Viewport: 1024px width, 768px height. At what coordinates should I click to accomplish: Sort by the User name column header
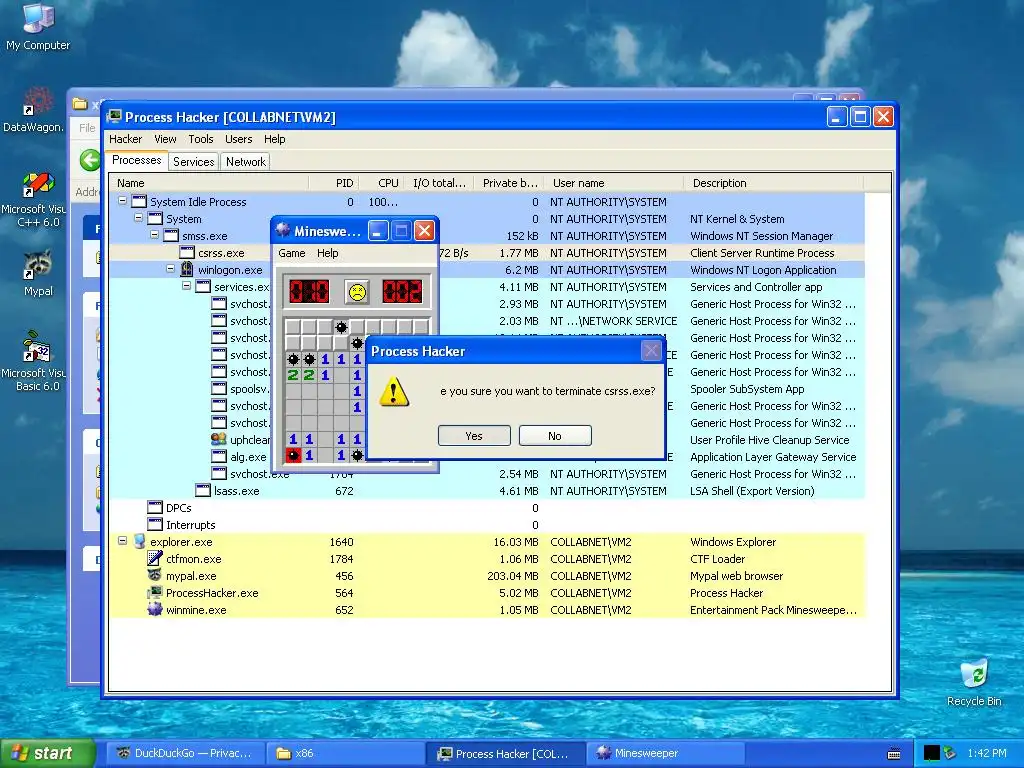click(x=613, y=183)
